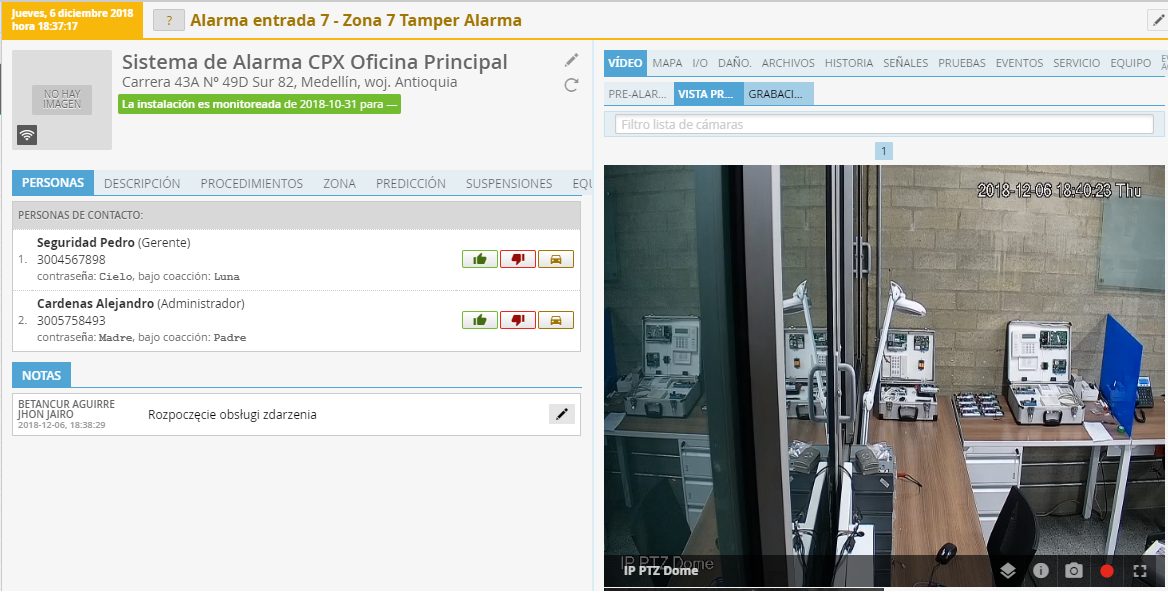Switch to SERVICIO tab
Image resolution: width=1168 pixels, height=591 pixels.
pos(1077,63)
